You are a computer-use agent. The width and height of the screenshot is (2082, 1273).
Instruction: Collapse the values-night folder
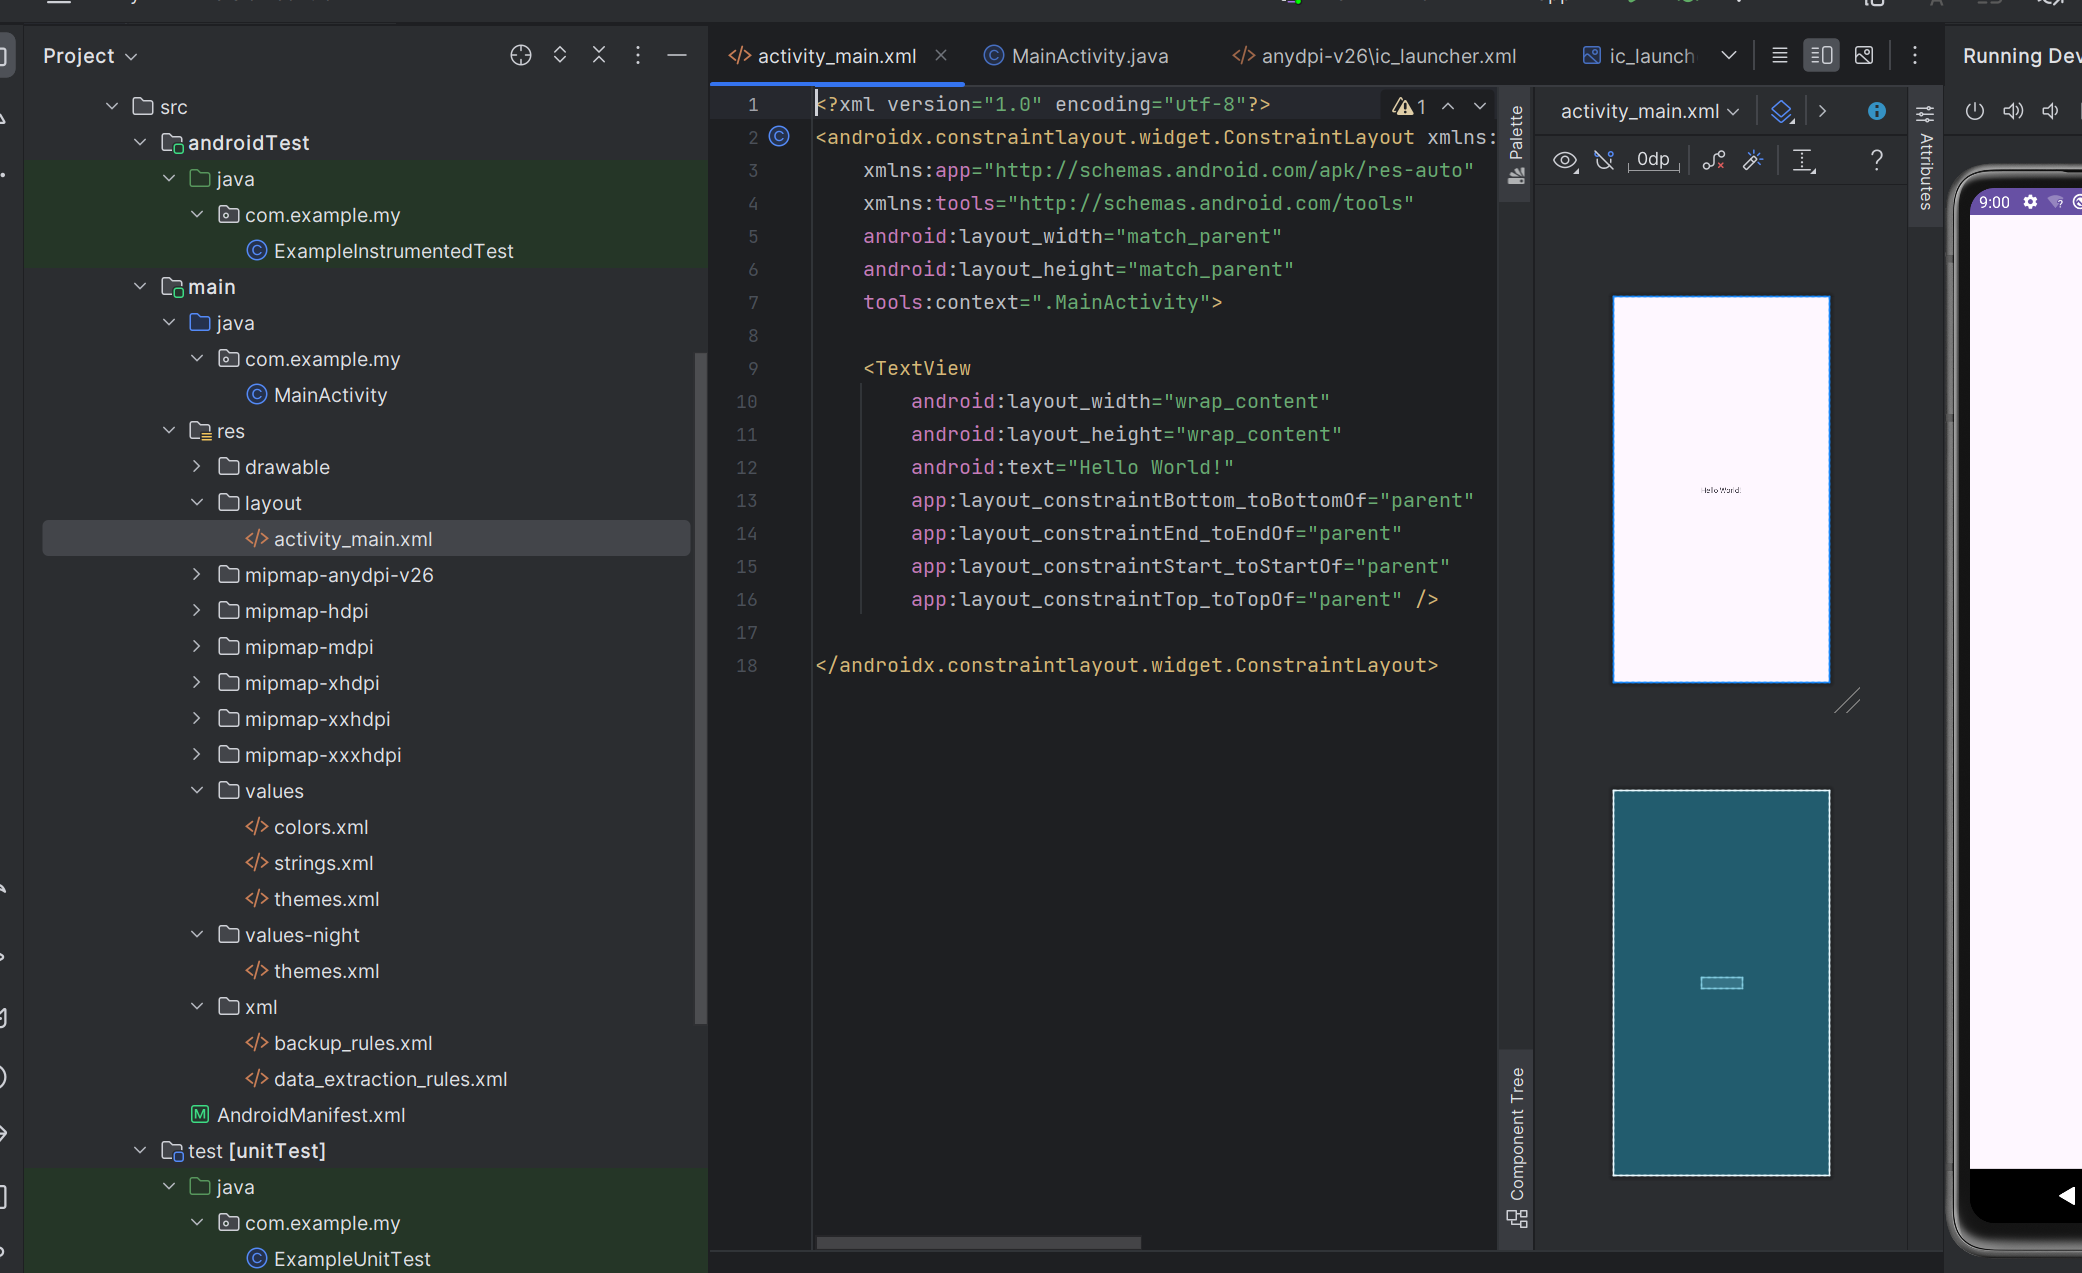(197, 935)
